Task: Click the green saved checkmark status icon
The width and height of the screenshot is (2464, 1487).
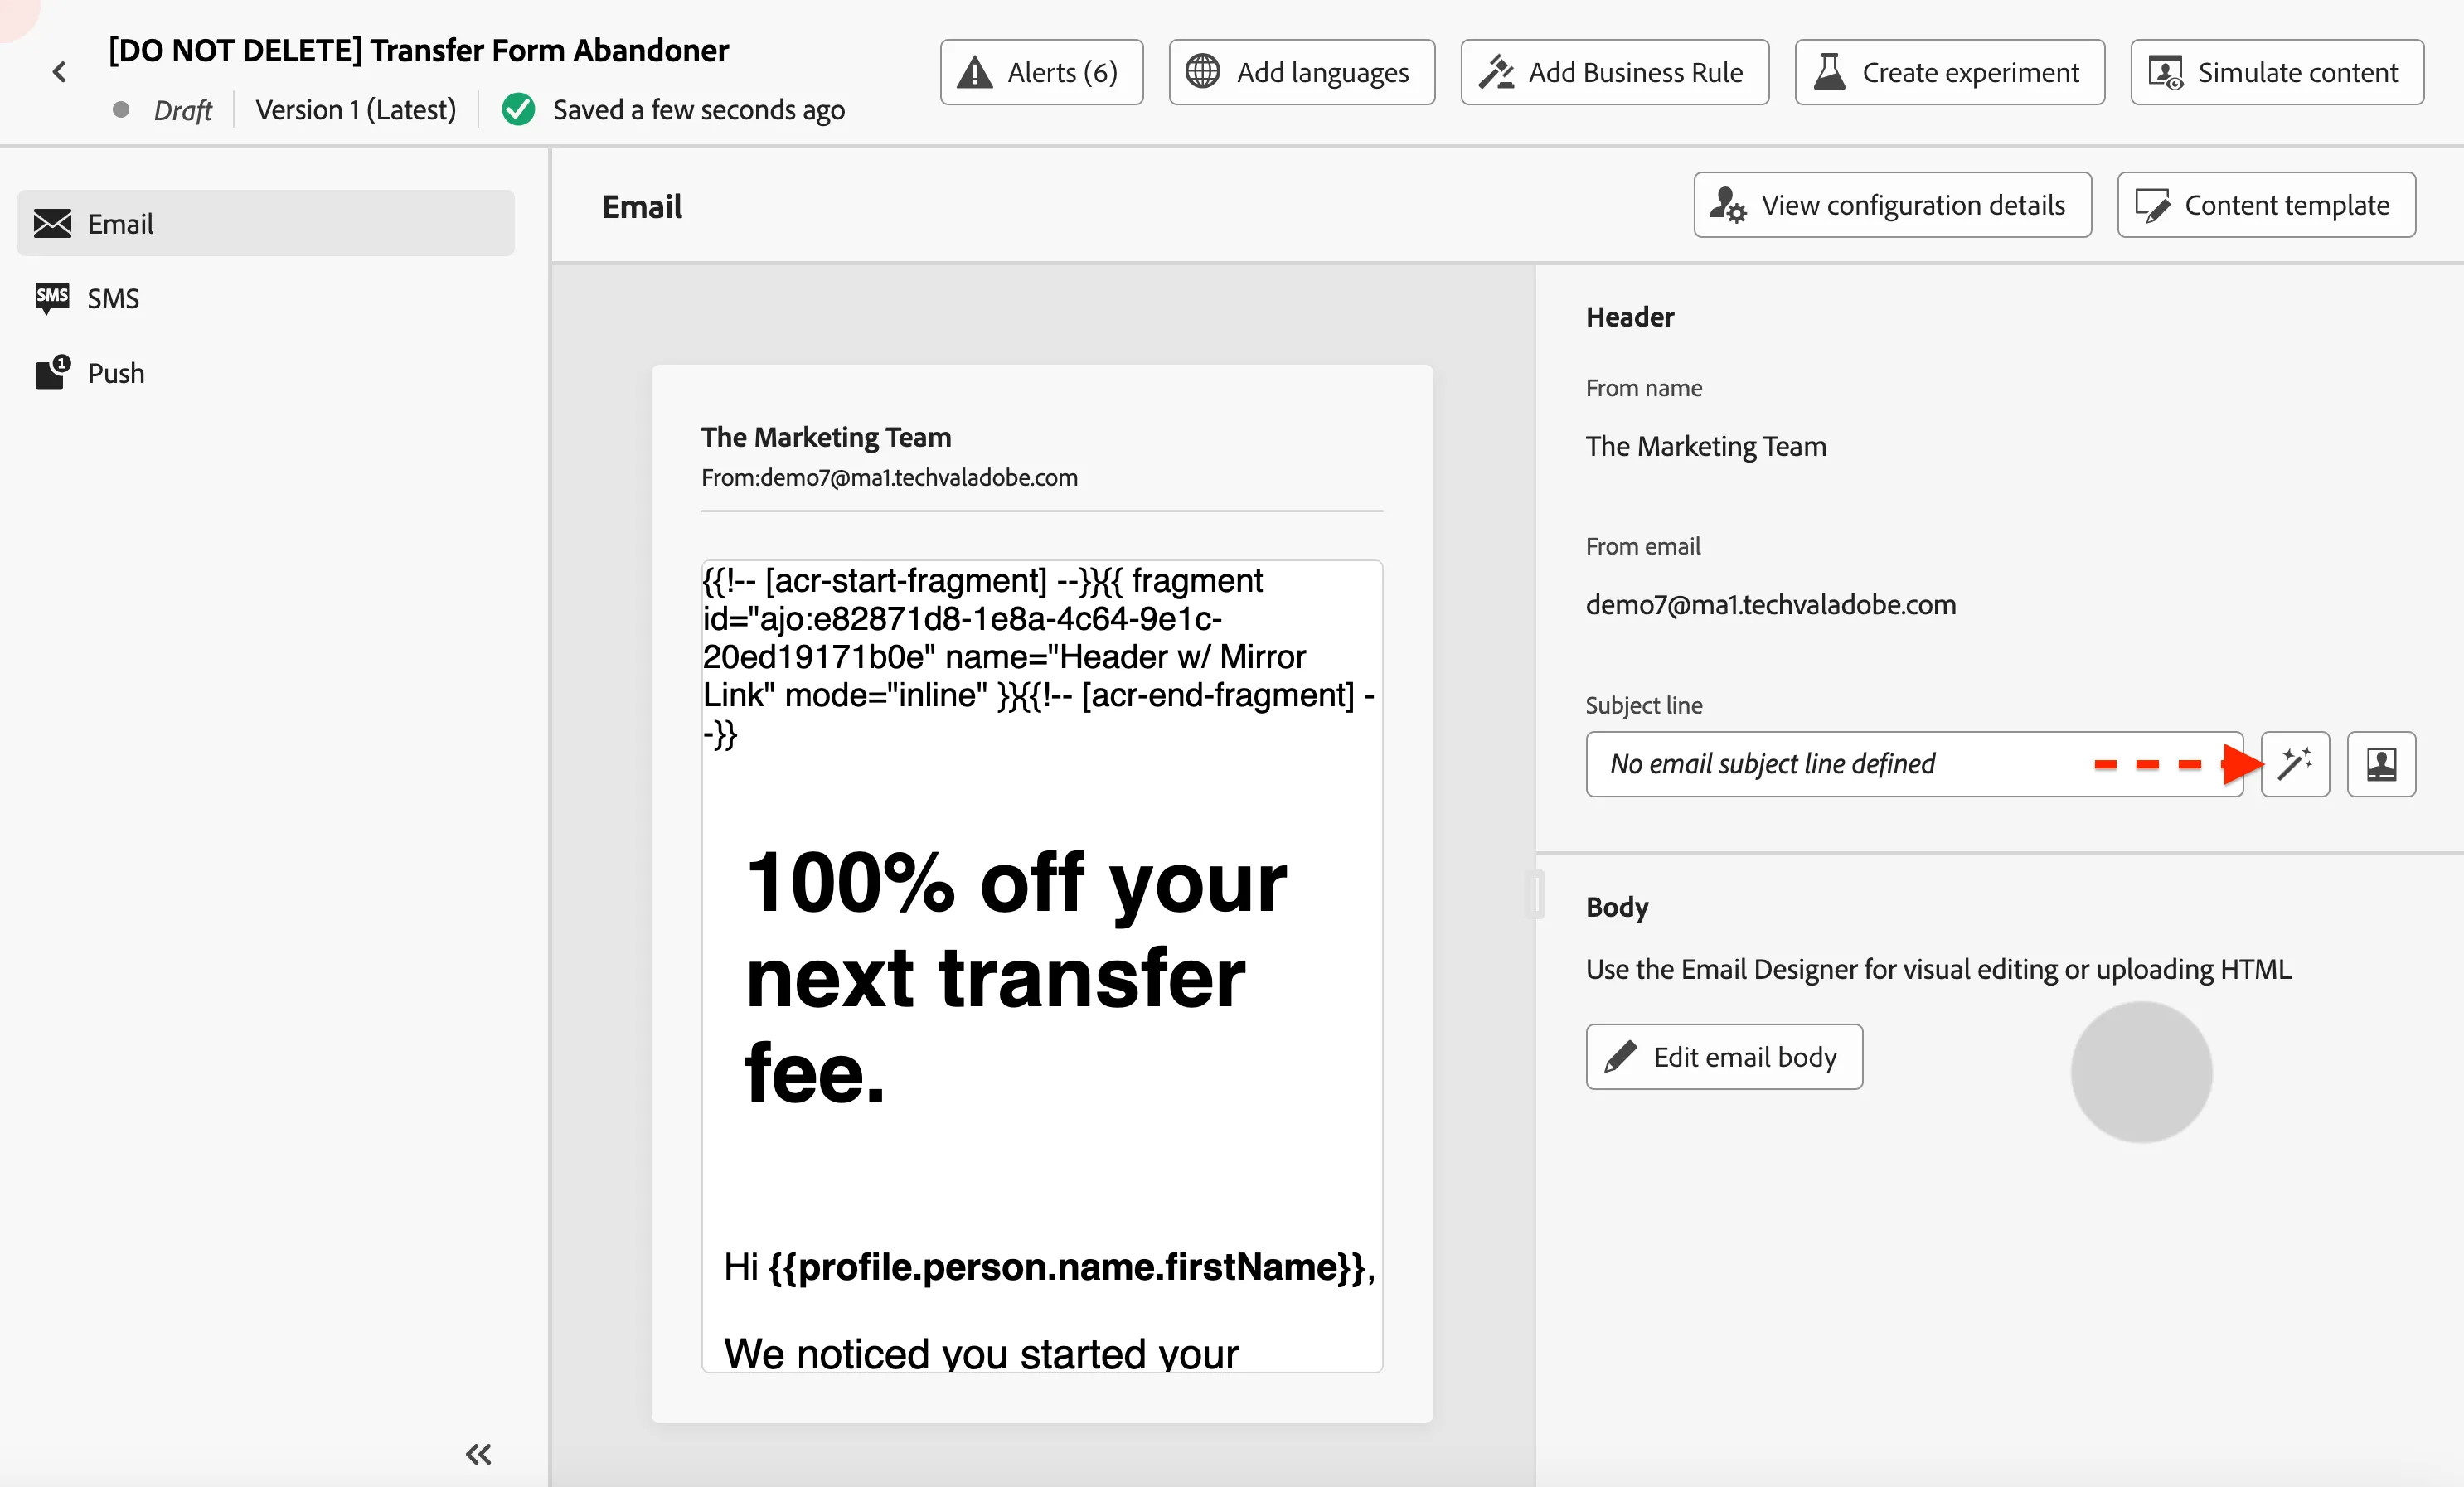Action: pos(518,109)
